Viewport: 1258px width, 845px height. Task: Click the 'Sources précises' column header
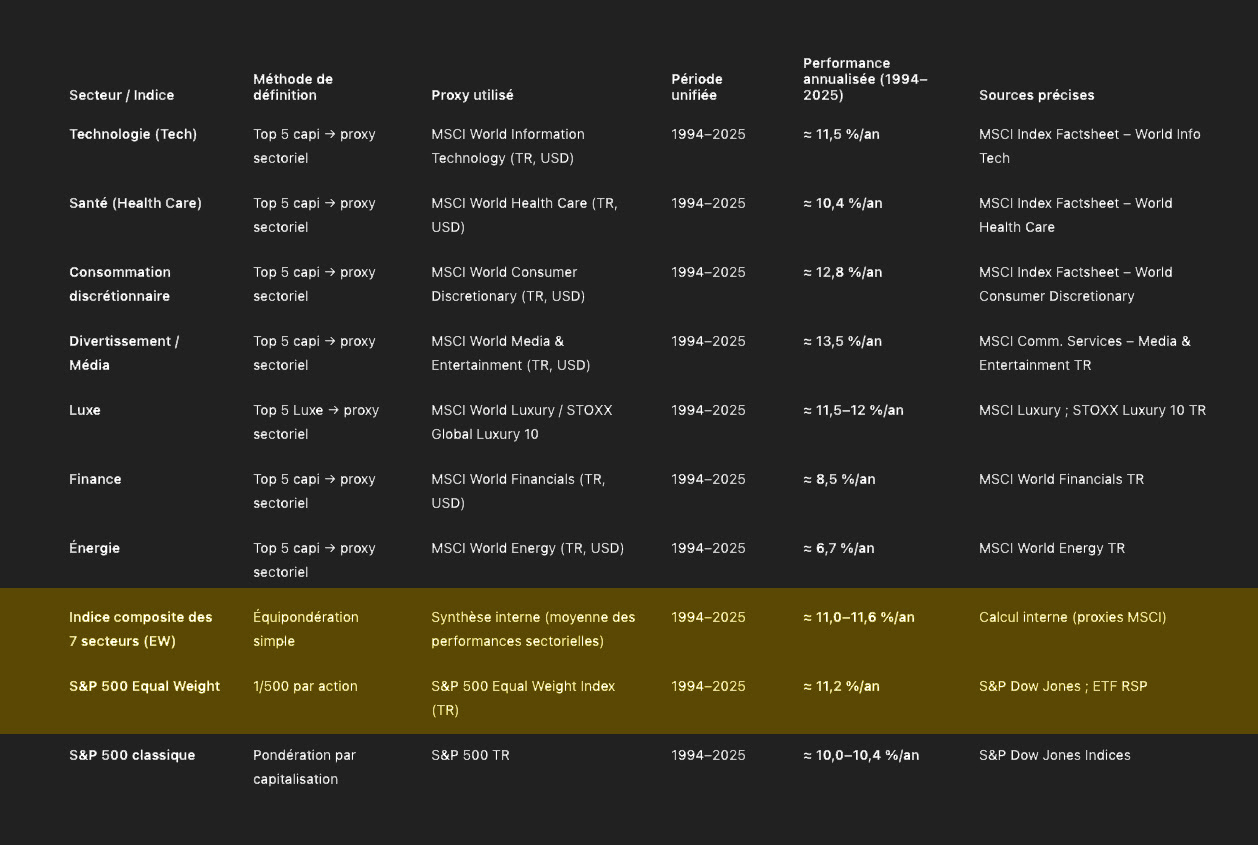(x=1036, y=95)
